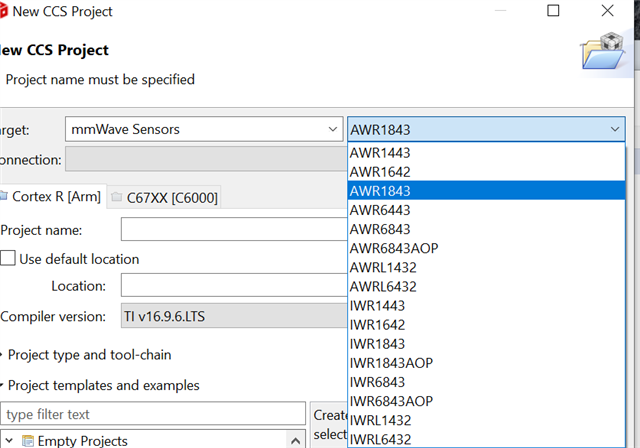Screen dimensions: 640x448
Task: Collapse Project templates and examples section
Action: click(2, 385)
